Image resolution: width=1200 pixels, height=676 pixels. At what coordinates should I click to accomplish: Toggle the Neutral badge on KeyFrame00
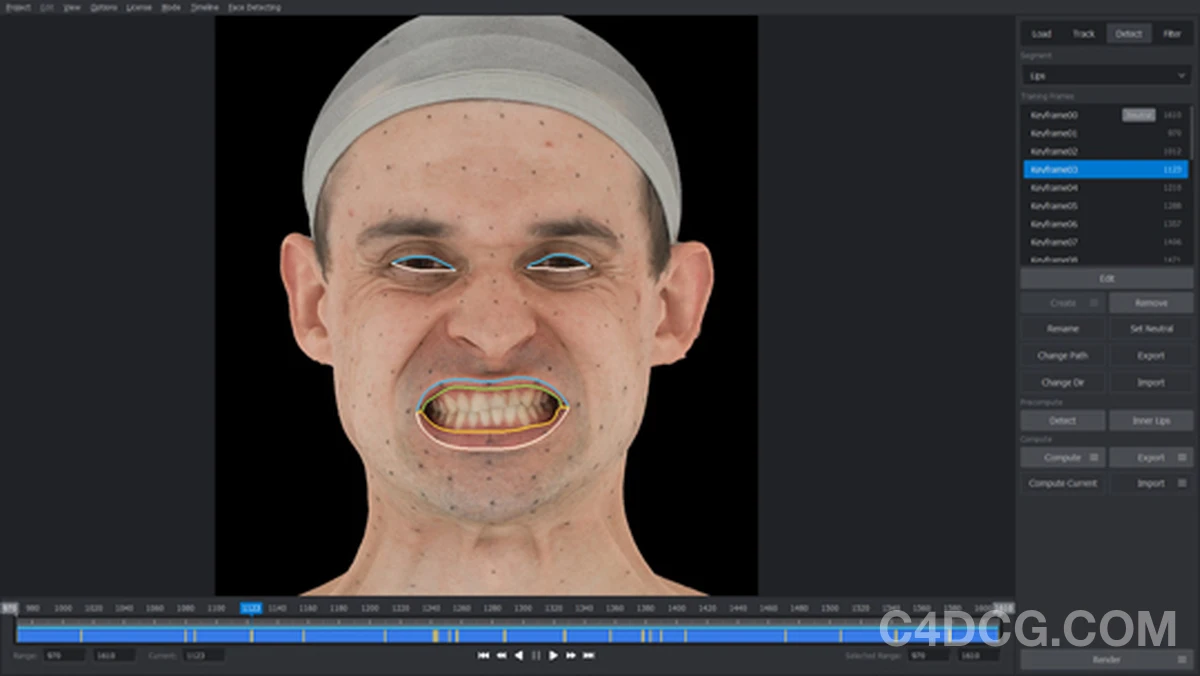point(1138,114)
